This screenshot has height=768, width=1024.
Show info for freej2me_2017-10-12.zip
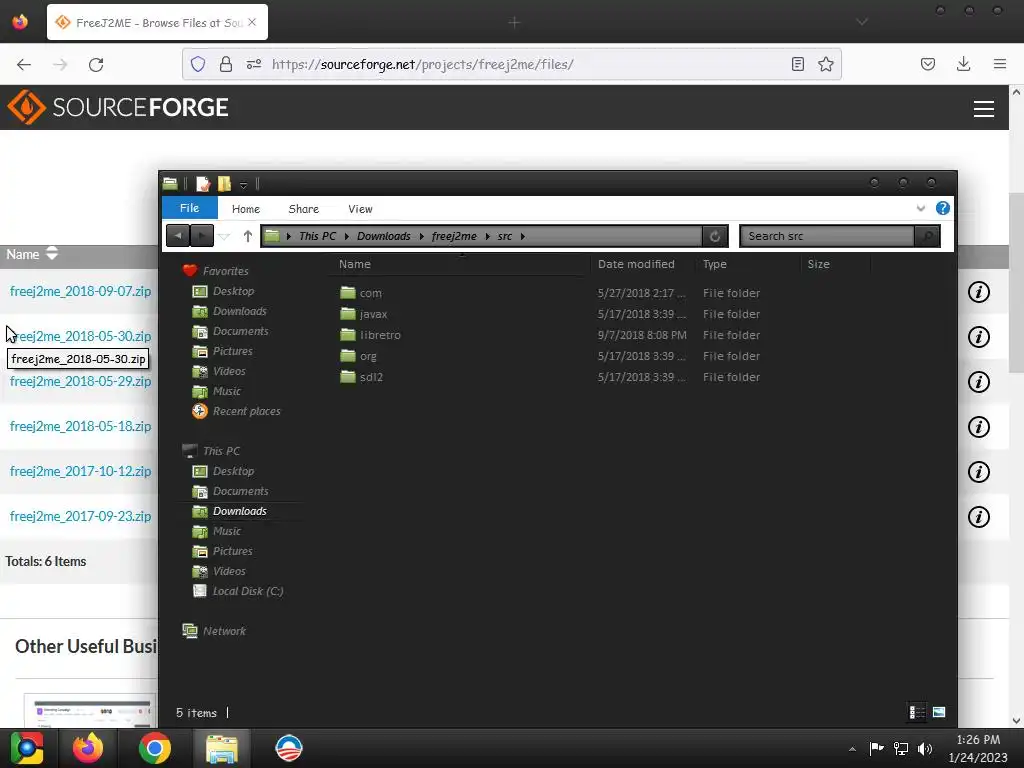[x=978, y=472]
